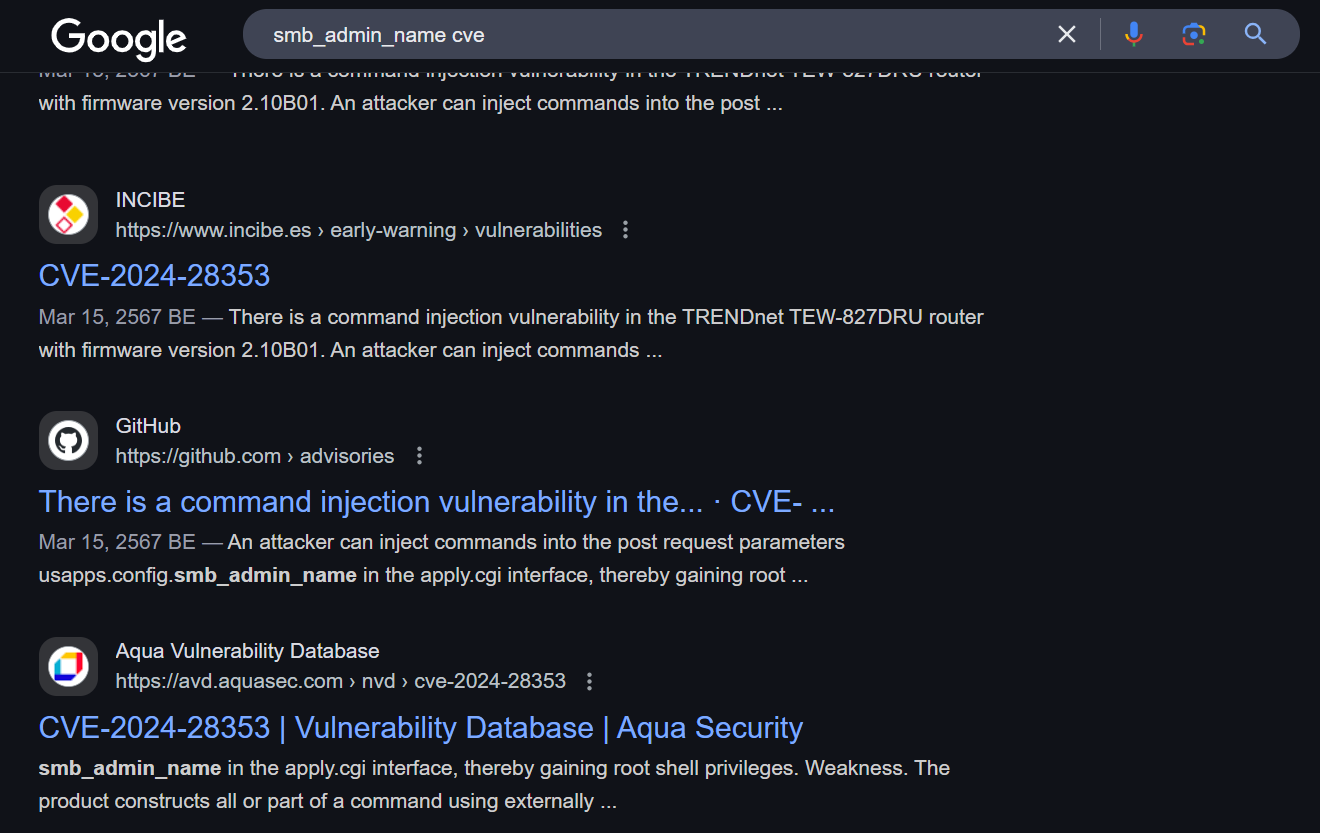The image size is (1320, 833).
Task: Start voice search with microphone icon
Action: pos(1133,35)
